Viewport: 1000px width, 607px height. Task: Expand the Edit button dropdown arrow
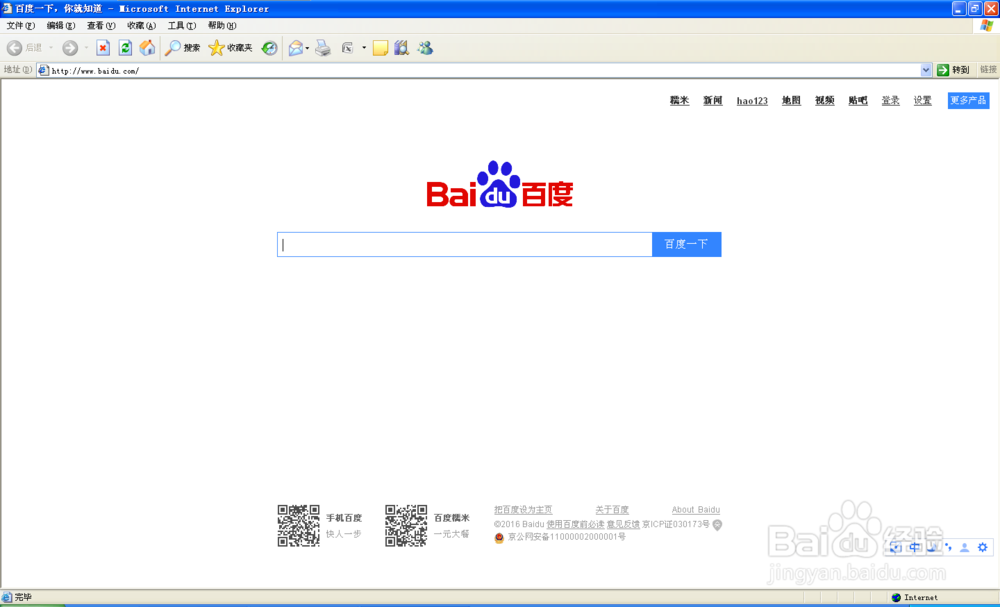tap(364, 48)
